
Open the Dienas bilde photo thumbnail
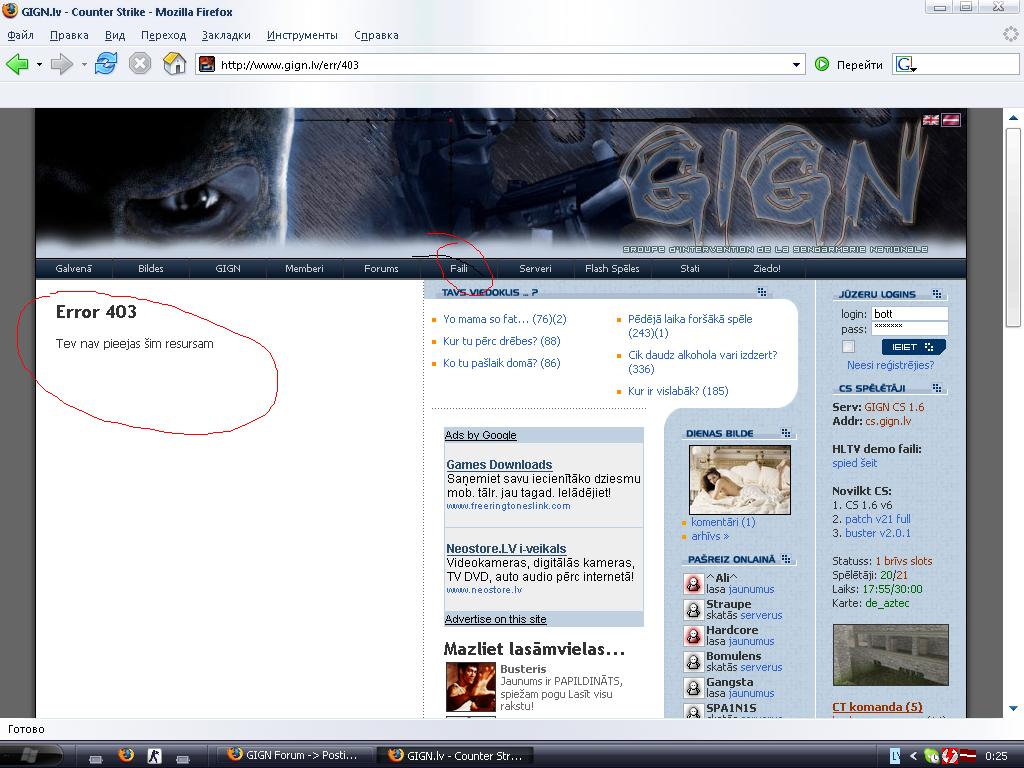[x=740, y=480]
